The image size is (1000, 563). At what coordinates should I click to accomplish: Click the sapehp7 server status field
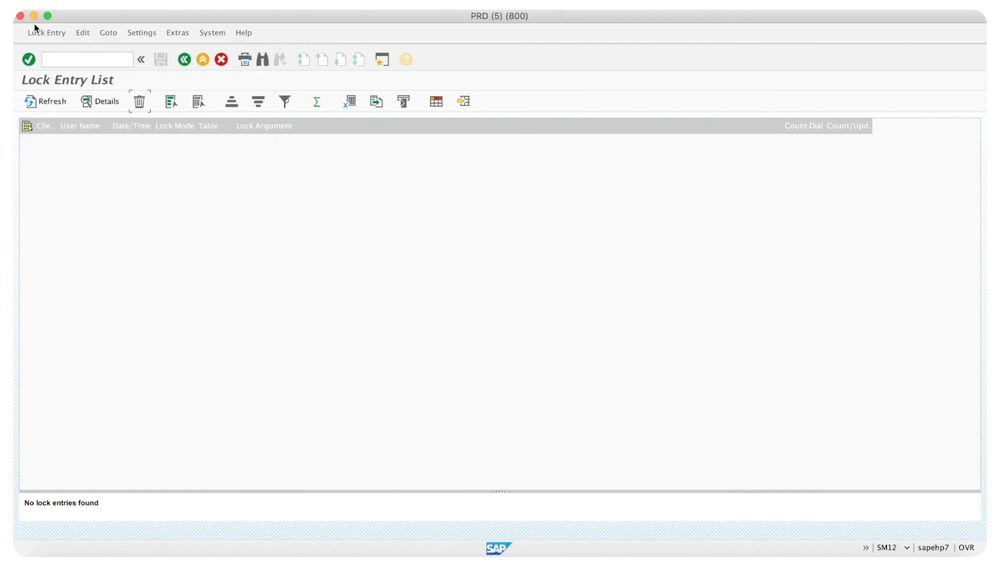click(934, 548)
